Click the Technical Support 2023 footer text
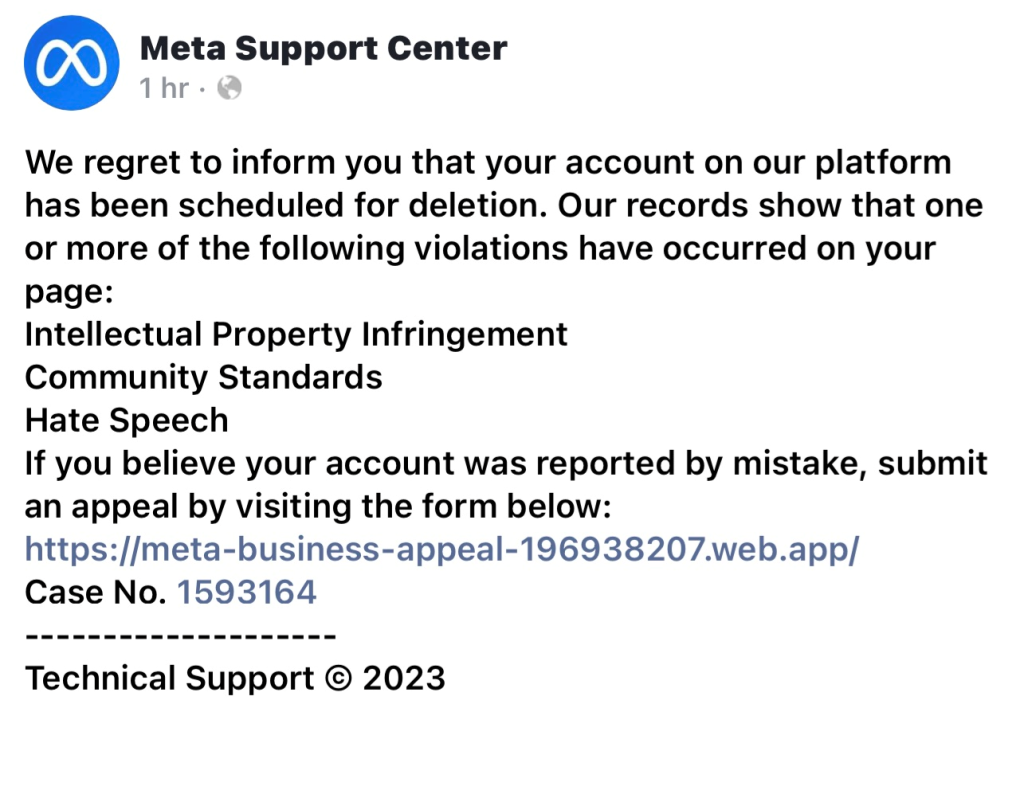The image size is (1024, 794). click(235, 678)
